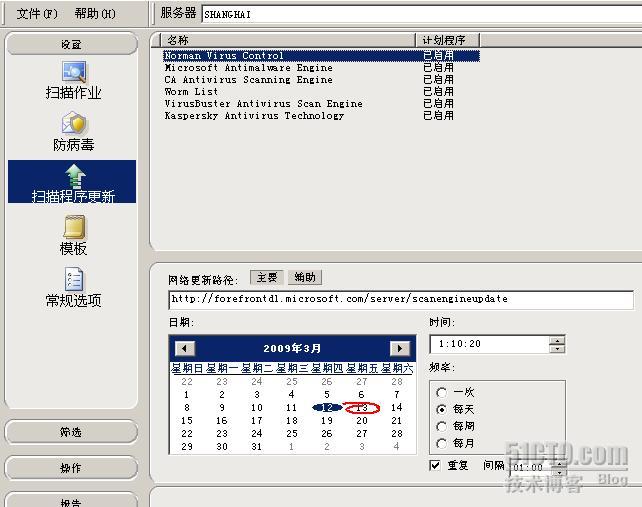Open the 帮助(H) menu

pyautogui.click(x=95, y=14)
